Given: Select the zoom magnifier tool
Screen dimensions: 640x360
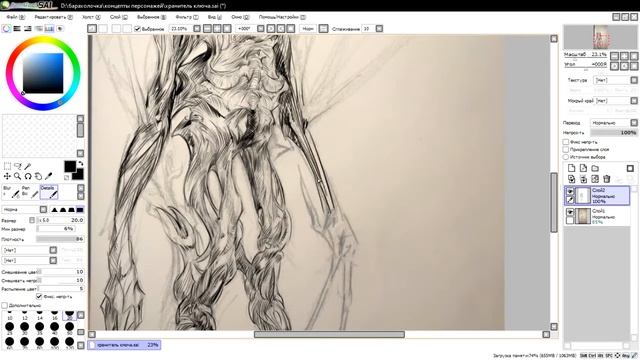Looking at the screenshot, I should [x=18, y=176].
